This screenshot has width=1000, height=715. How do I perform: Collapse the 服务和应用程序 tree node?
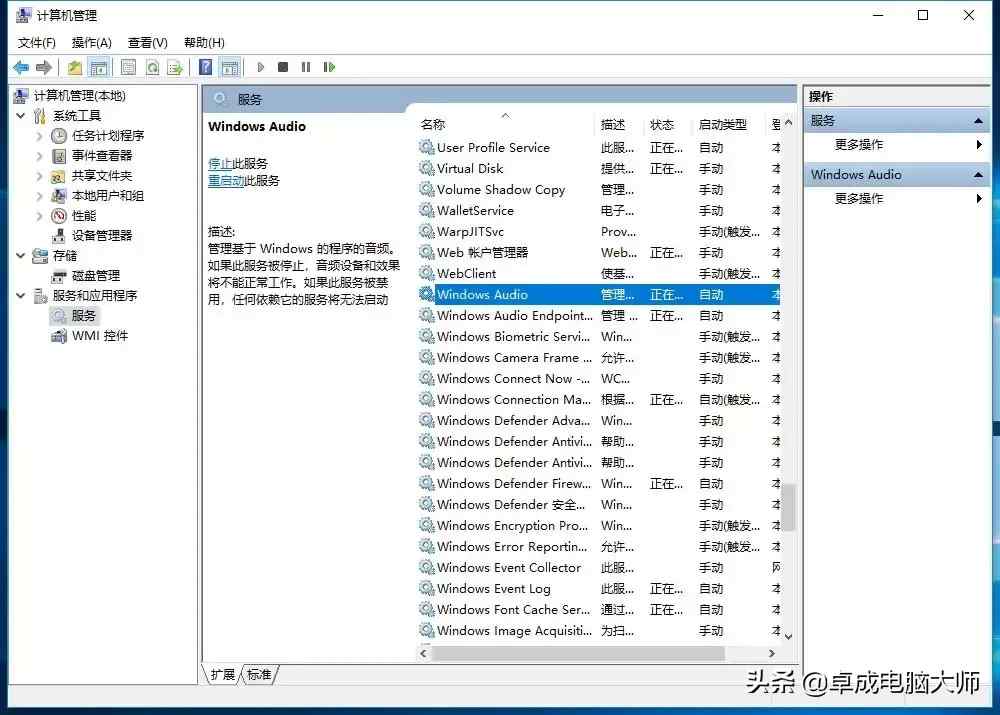pos(20,295)
